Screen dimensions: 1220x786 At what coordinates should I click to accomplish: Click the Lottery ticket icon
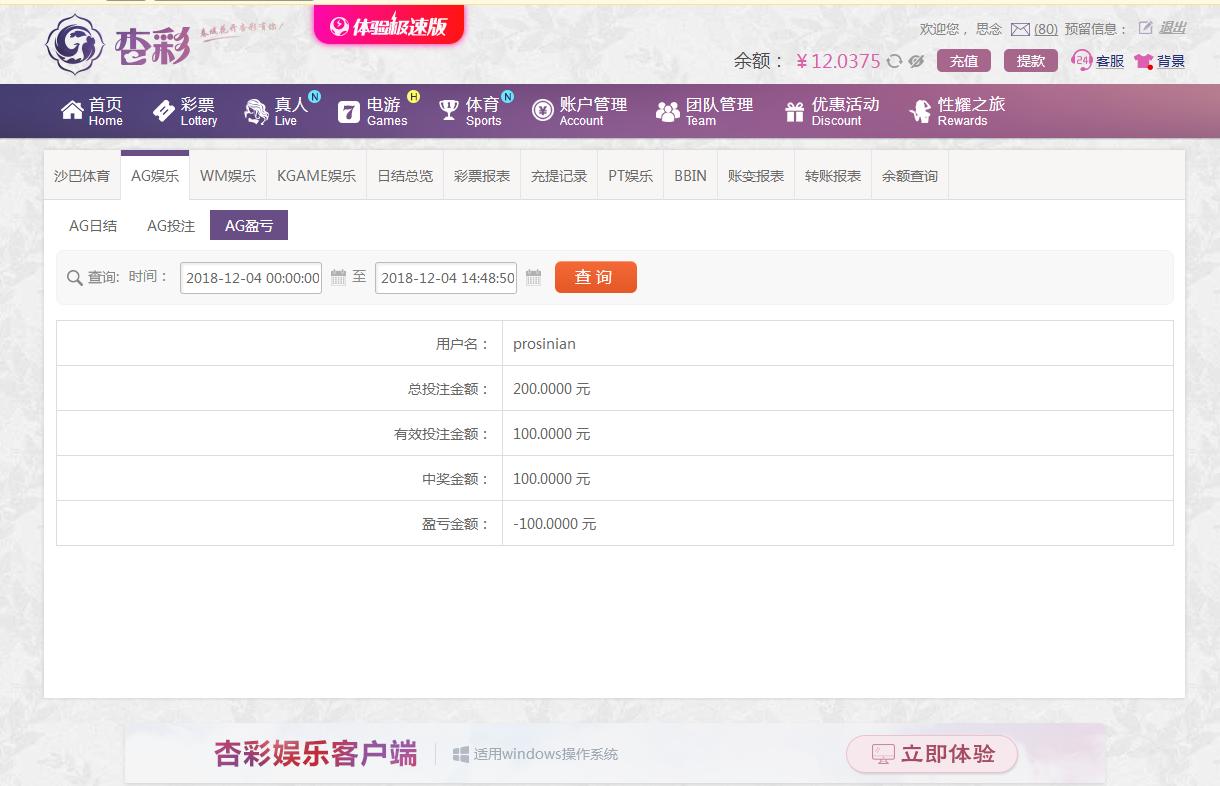pyautogui.click(x=164, y=111)
